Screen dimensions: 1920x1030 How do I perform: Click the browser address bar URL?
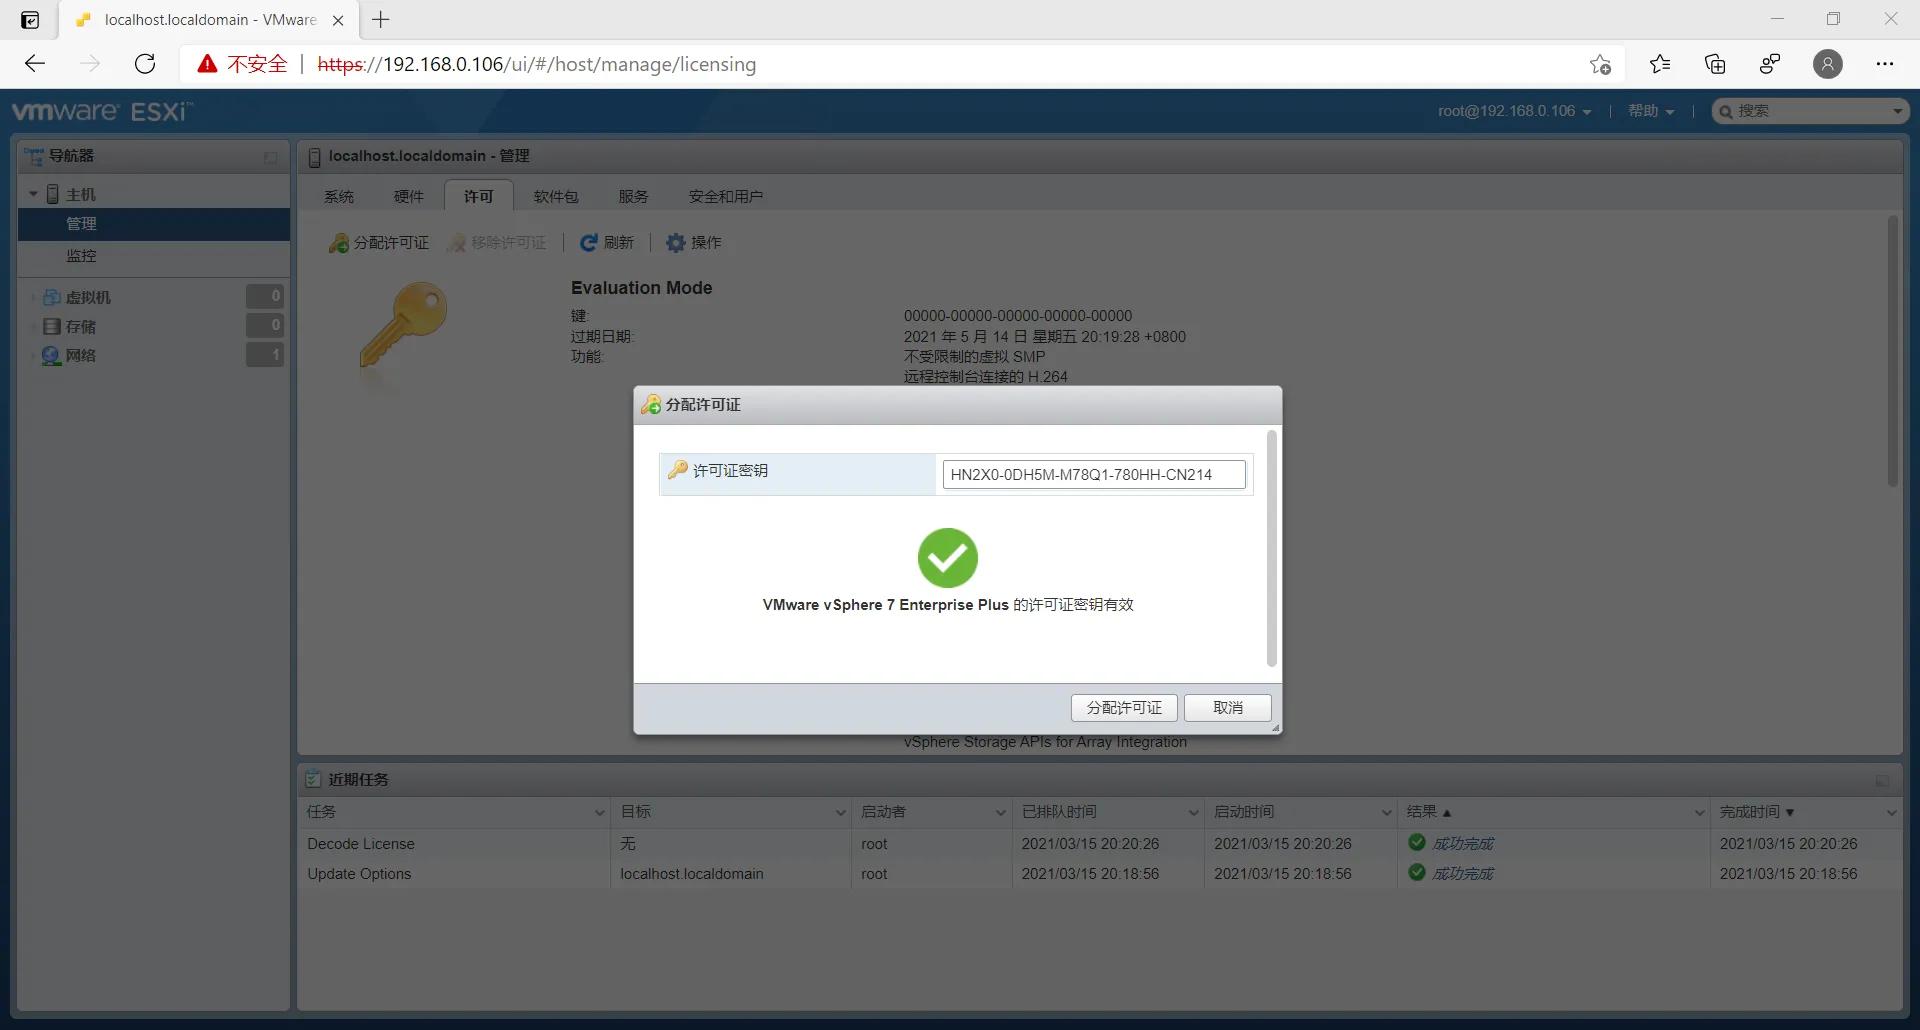537,64
